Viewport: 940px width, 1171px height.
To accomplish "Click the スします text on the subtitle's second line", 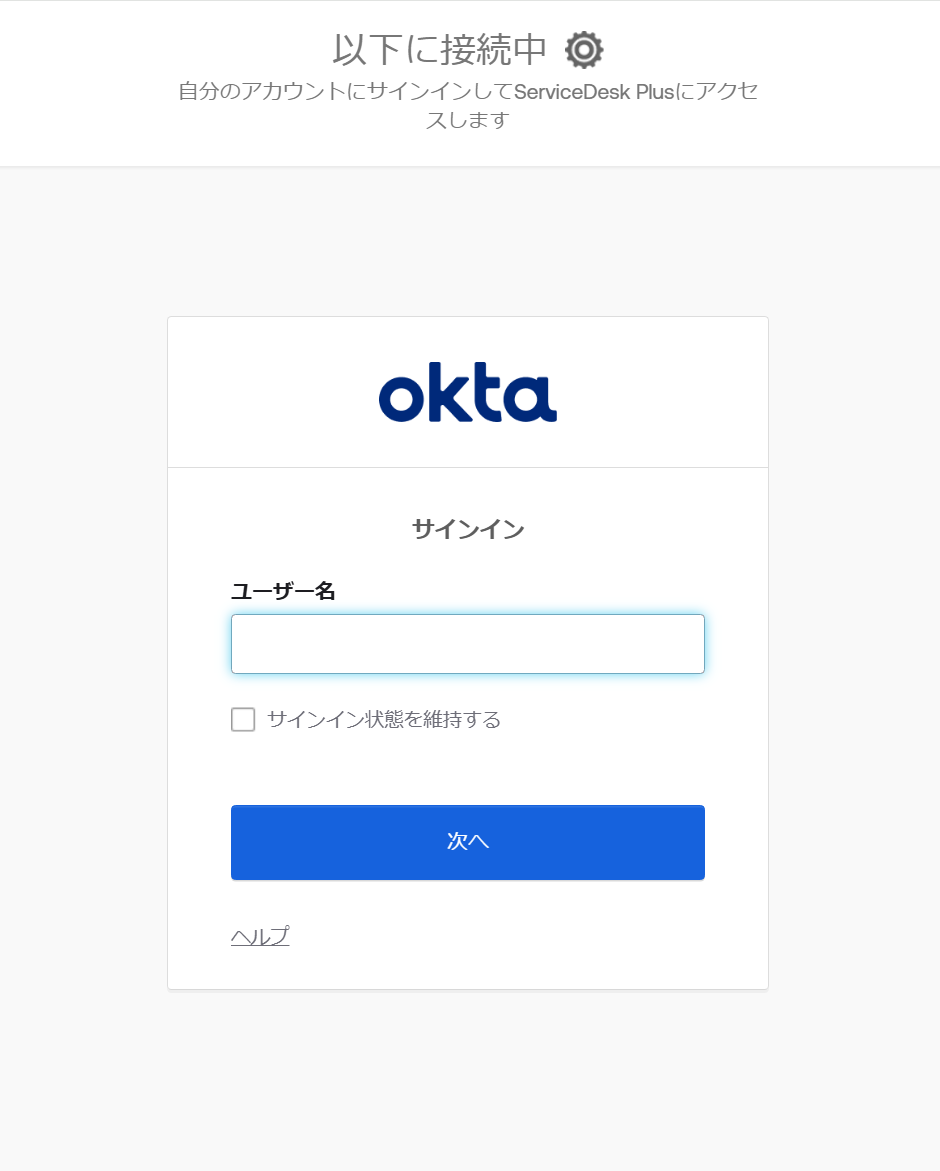I will [x=467, y=121].
